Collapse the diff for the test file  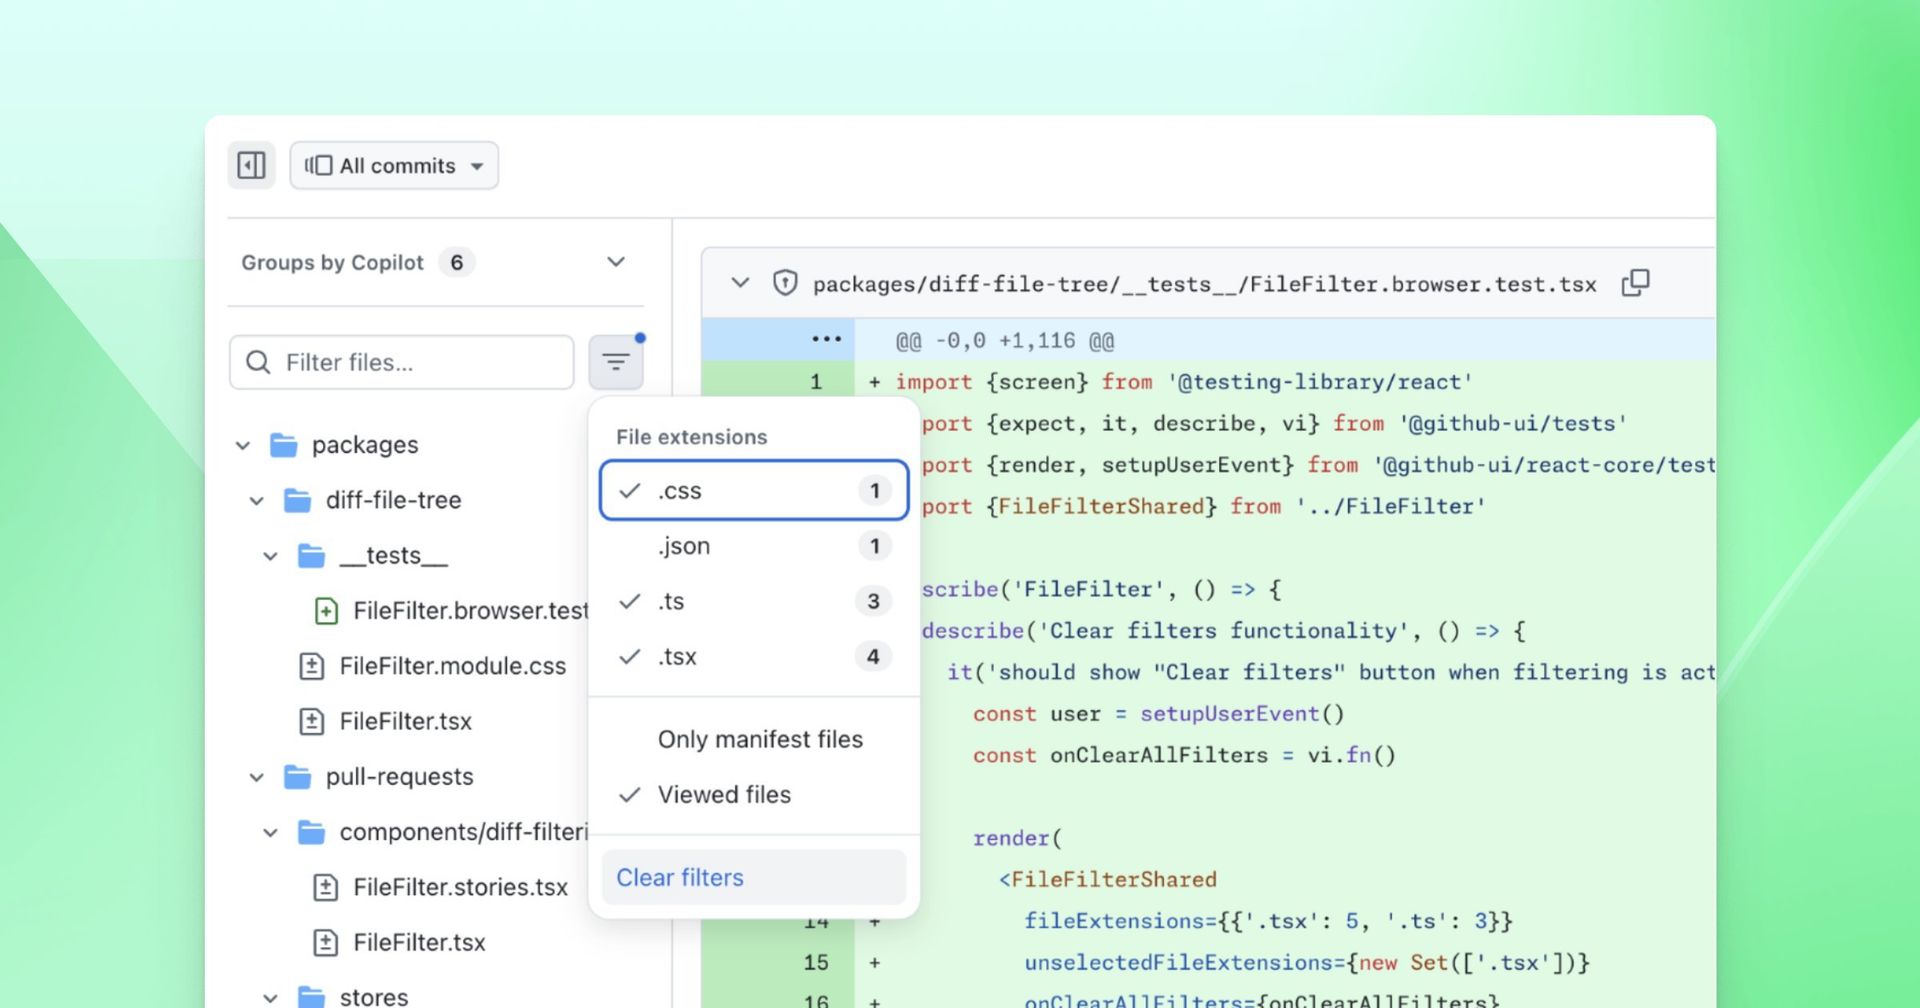click(x=740, y=283)
